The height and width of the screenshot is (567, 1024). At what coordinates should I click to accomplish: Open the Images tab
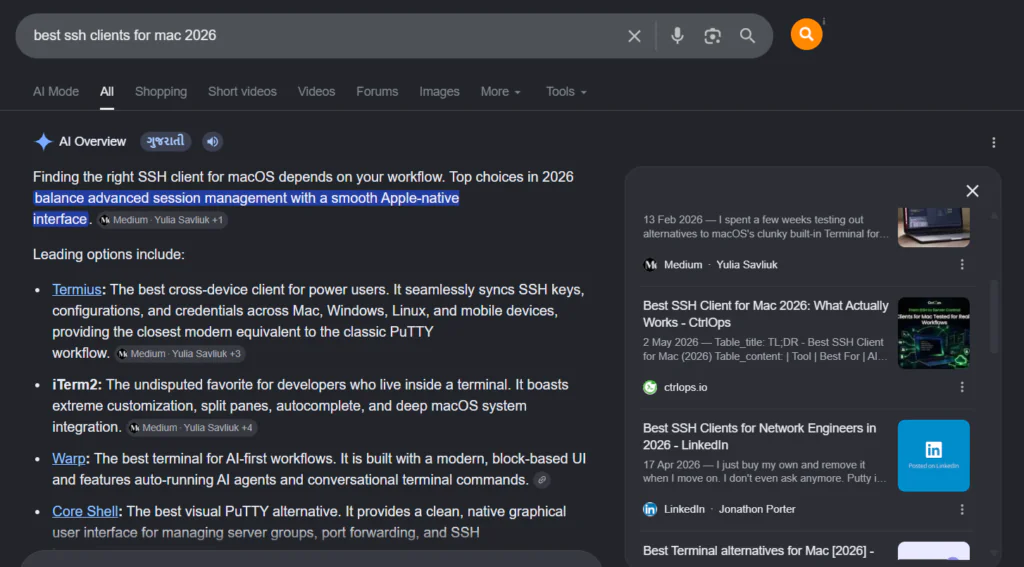point(439,92)
